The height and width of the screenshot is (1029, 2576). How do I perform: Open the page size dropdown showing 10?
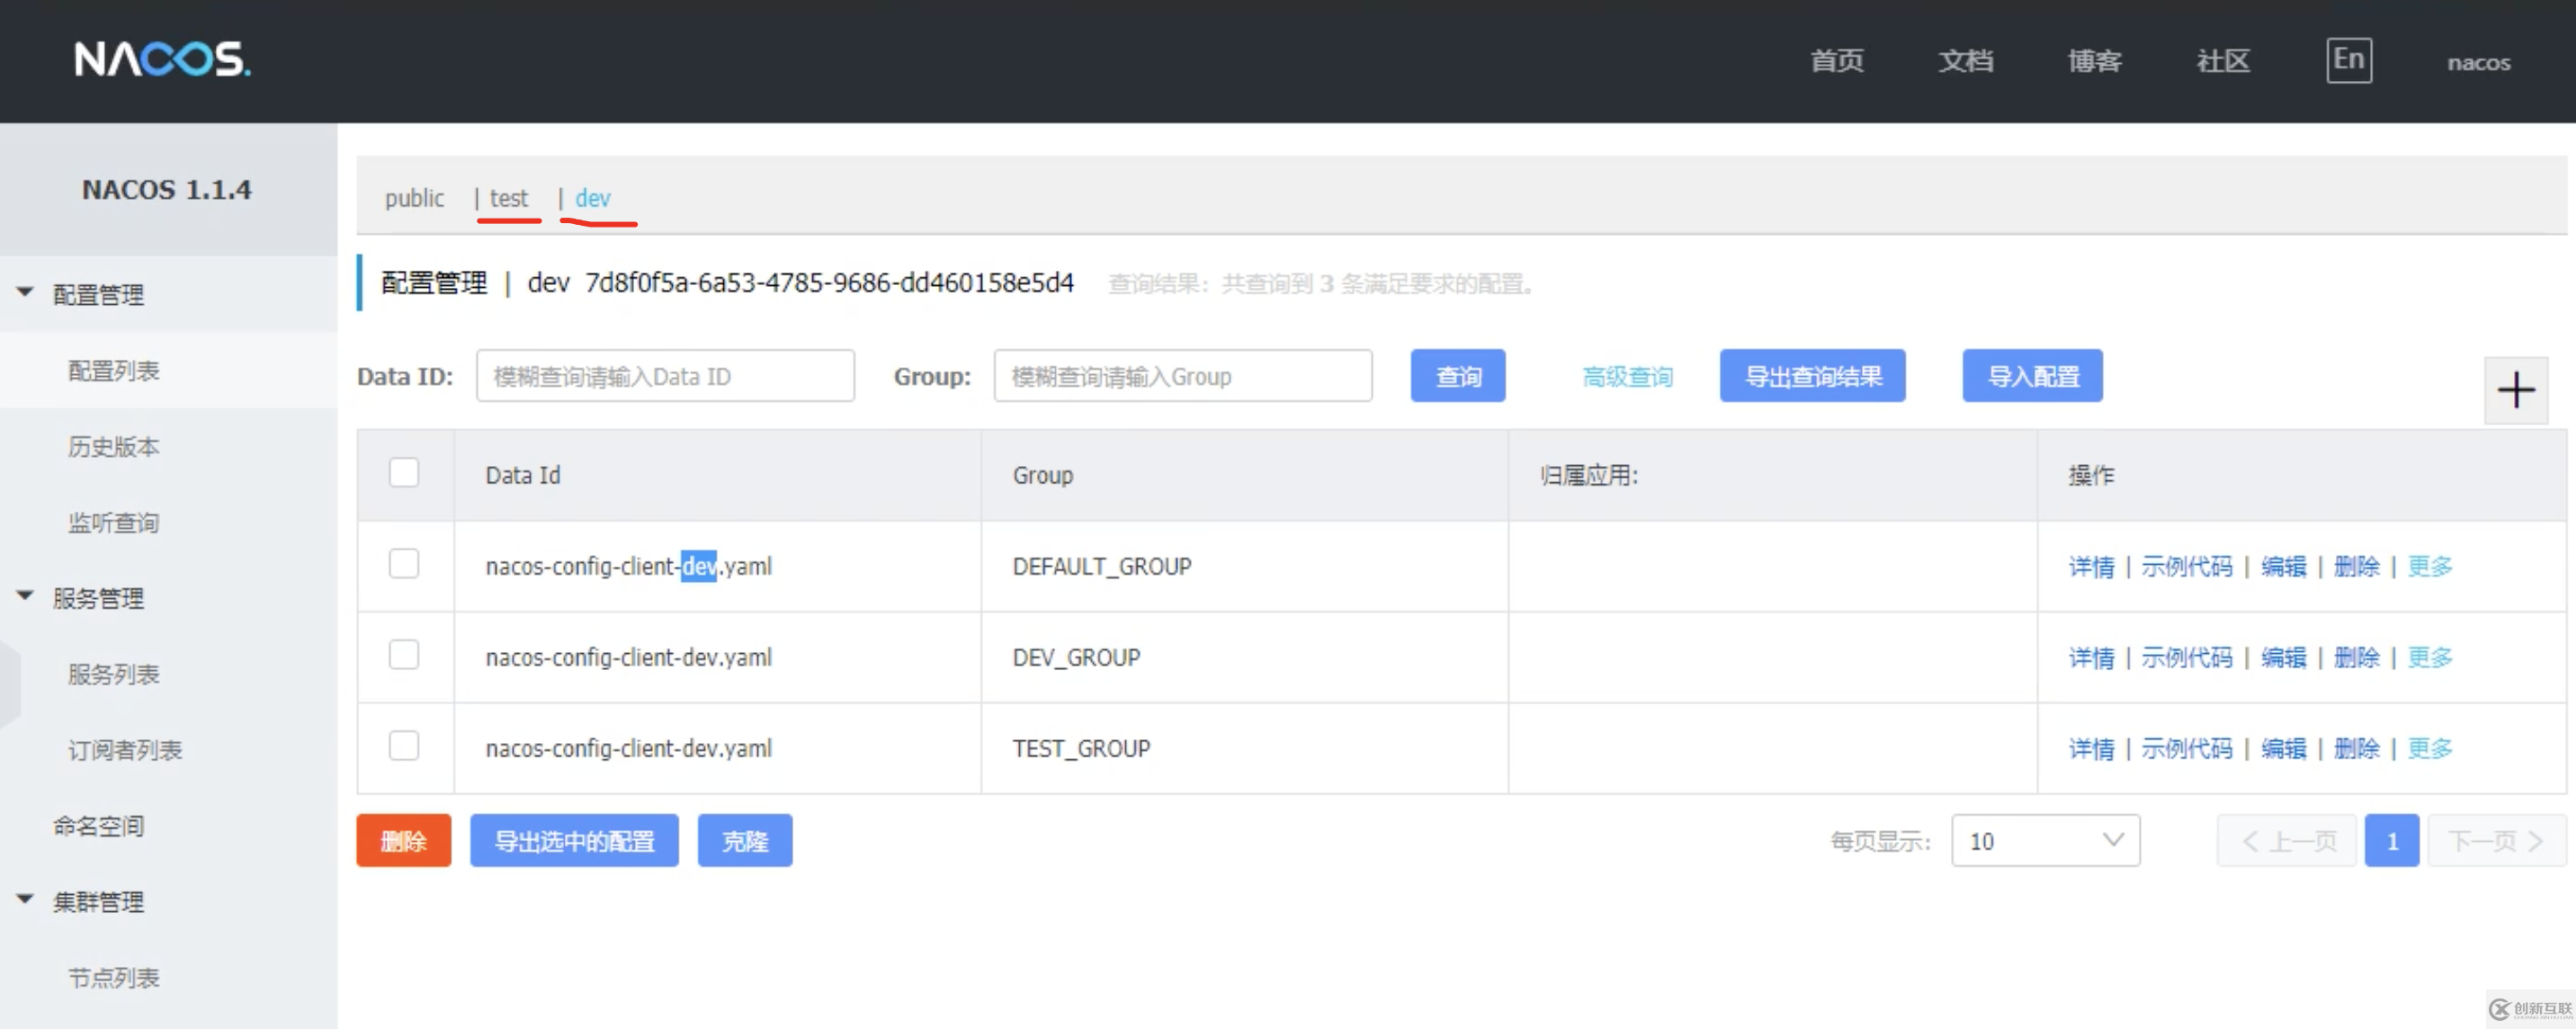point(2045,840)
